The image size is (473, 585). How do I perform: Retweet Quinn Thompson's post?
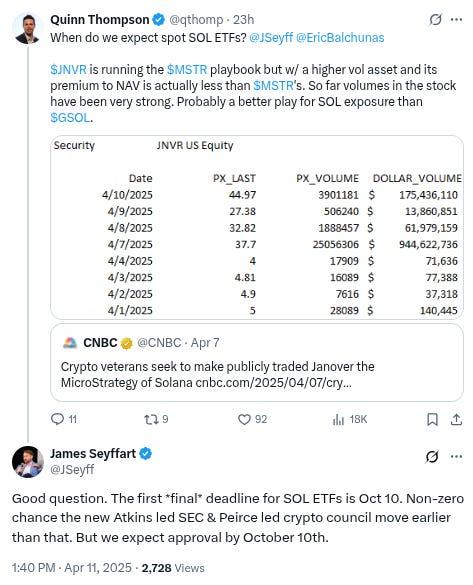coord(151,419)
